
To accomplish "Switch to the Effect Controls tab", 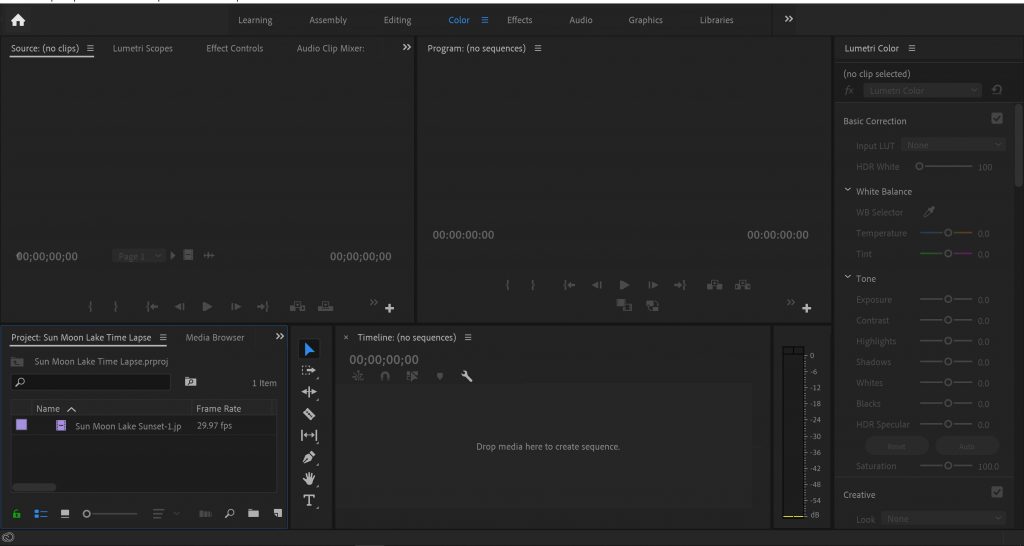I will pos(234,48).
